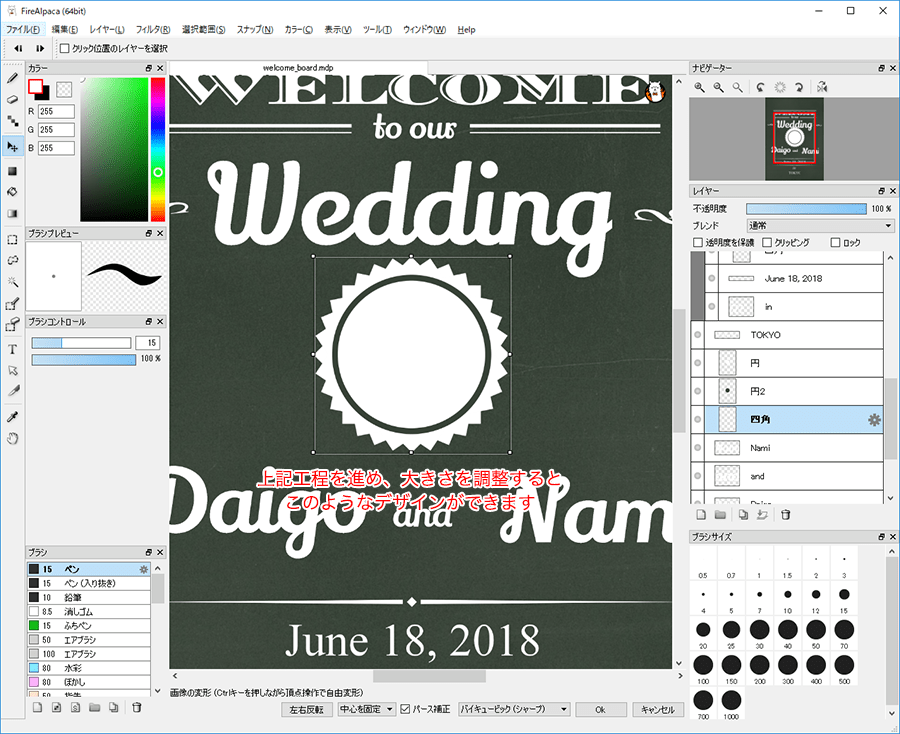Select the Text tool in the toolbar
Image resolution: width=900 pixels, height=734 pixels.
click(x=13, y=349)
